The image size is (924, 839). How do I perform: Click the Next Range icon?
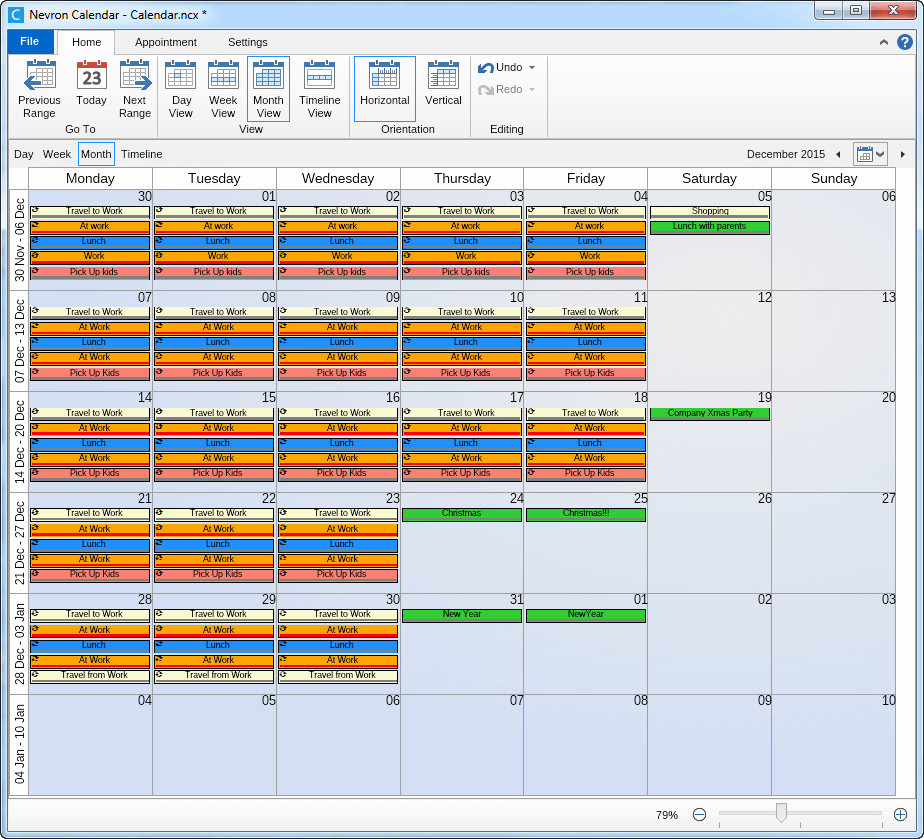click(135, 76)
